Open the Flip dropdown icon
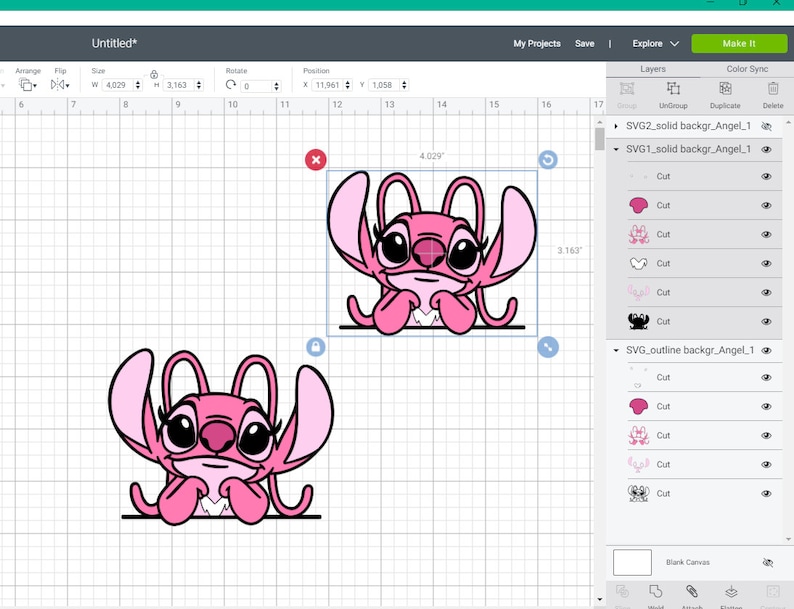 (60, 85)
